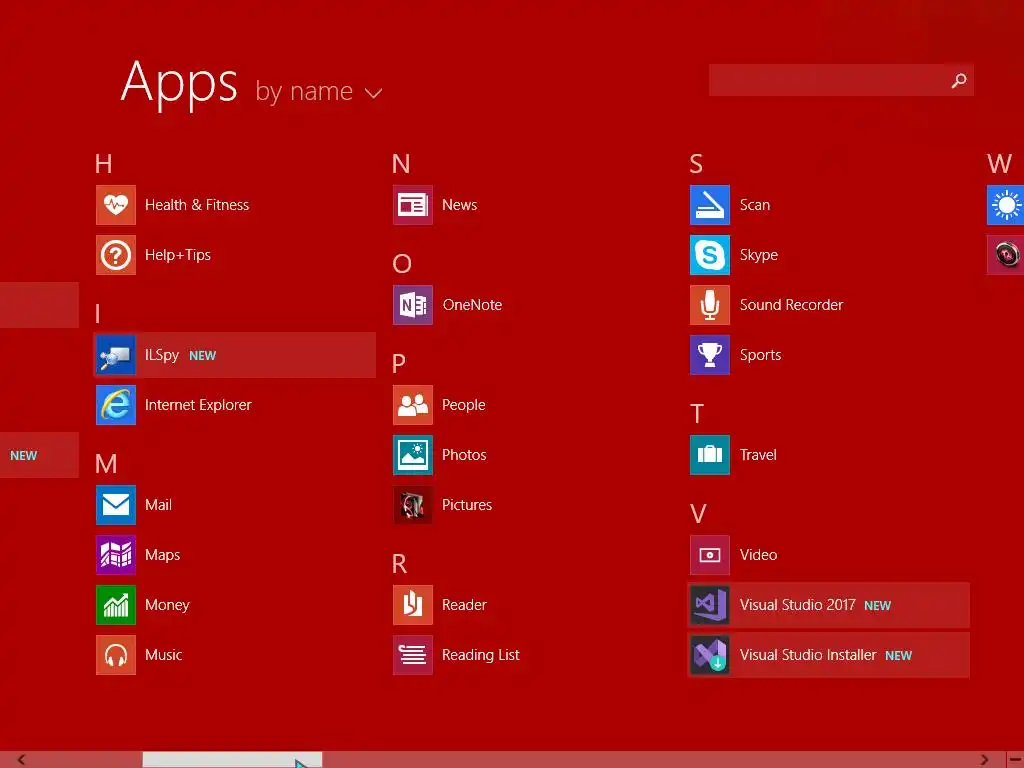Click the 'Visual Studio Installer' label

pos(808,655)
